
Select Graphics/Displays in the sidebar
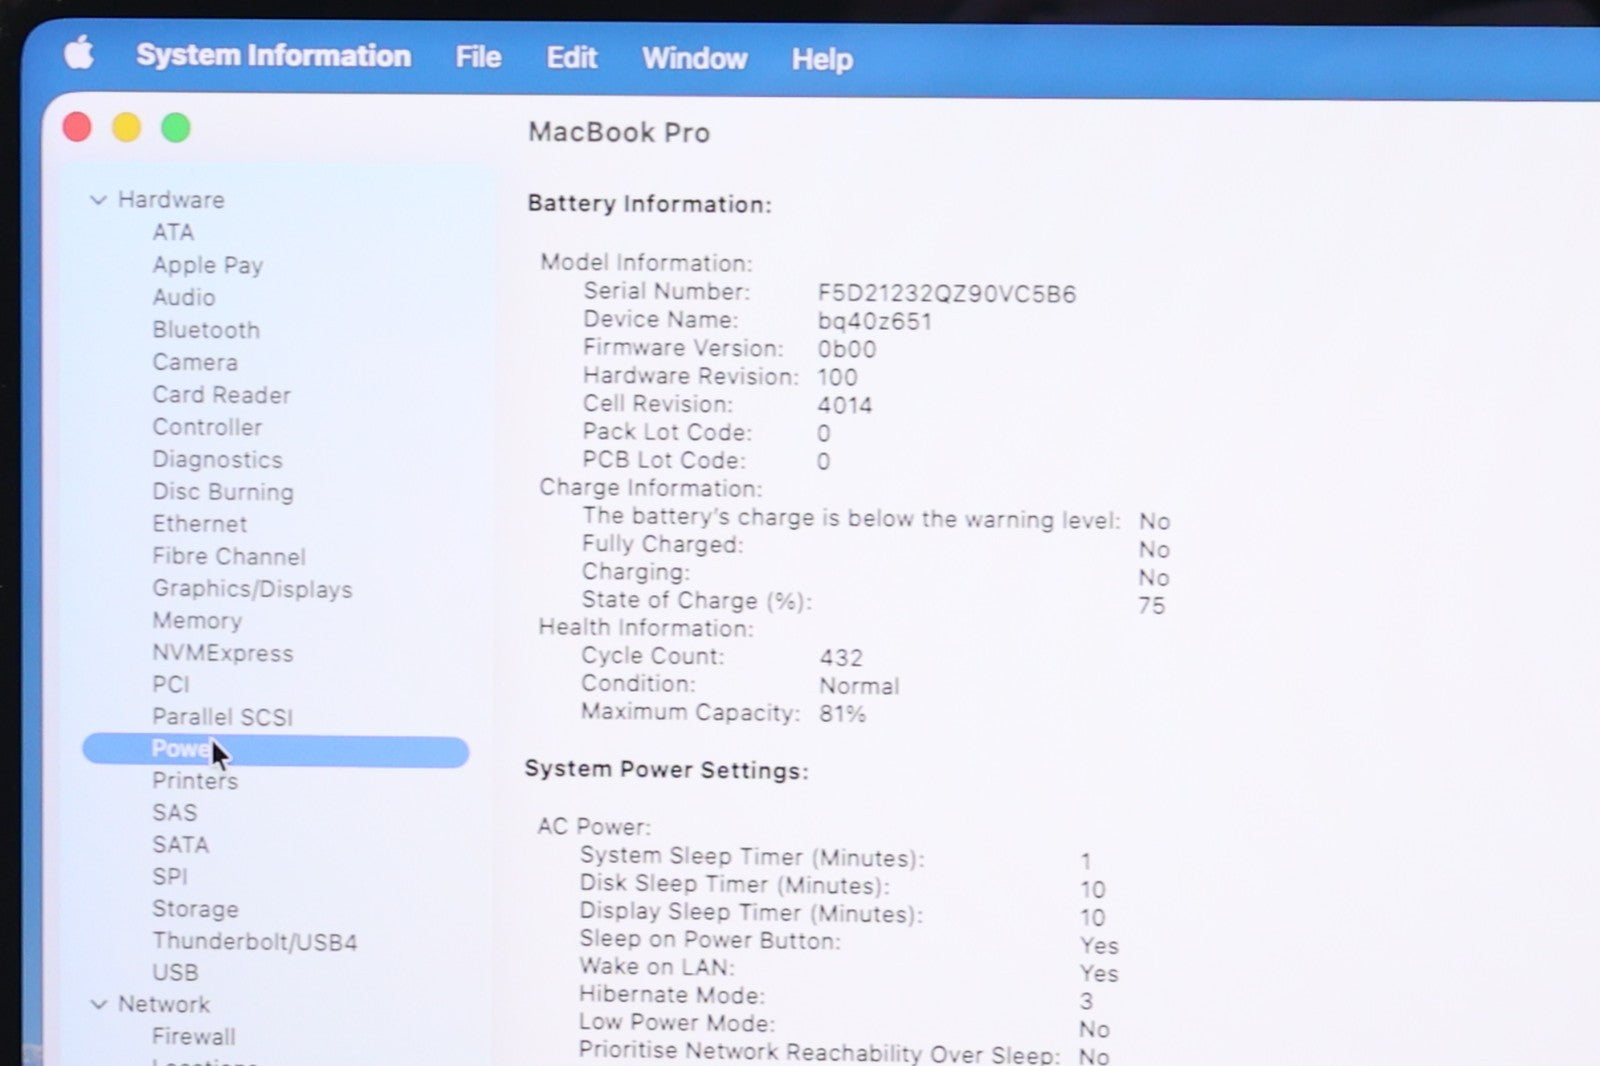tap(252, 589)
